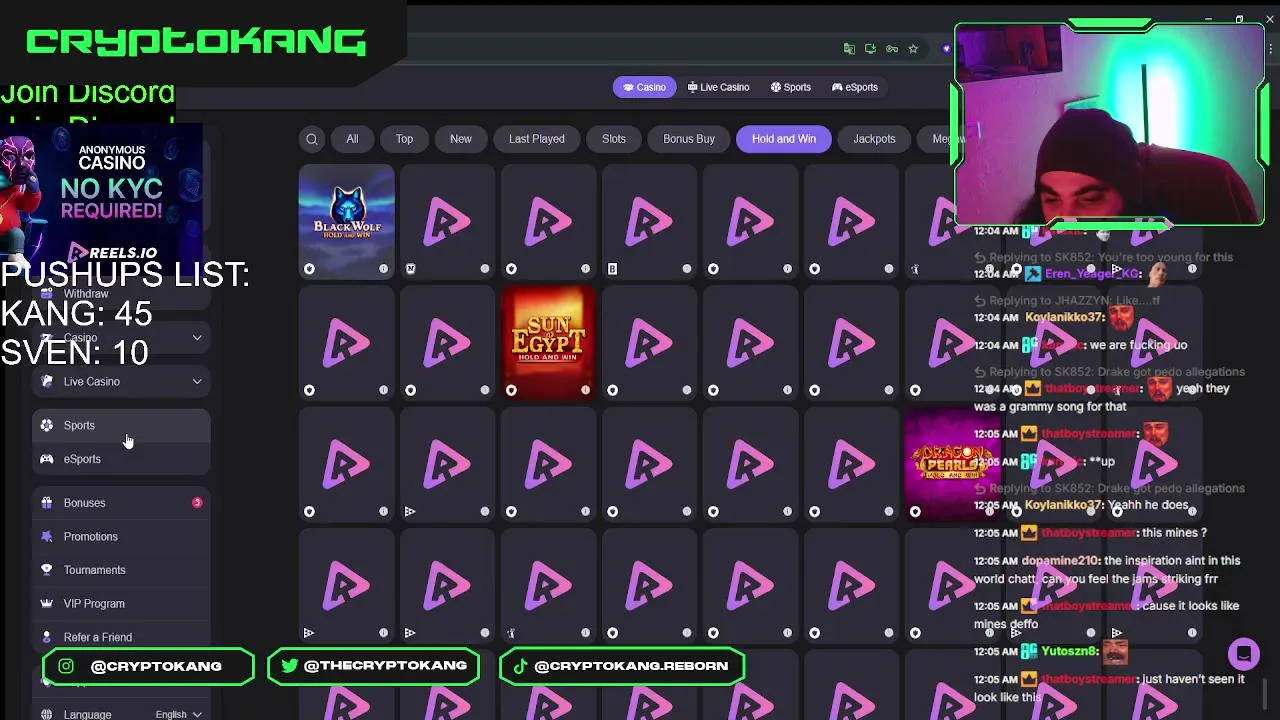Click the provider icon on Black Wolf card
Viewport: 1280px width, 720px height.
[x=309, y=269]
